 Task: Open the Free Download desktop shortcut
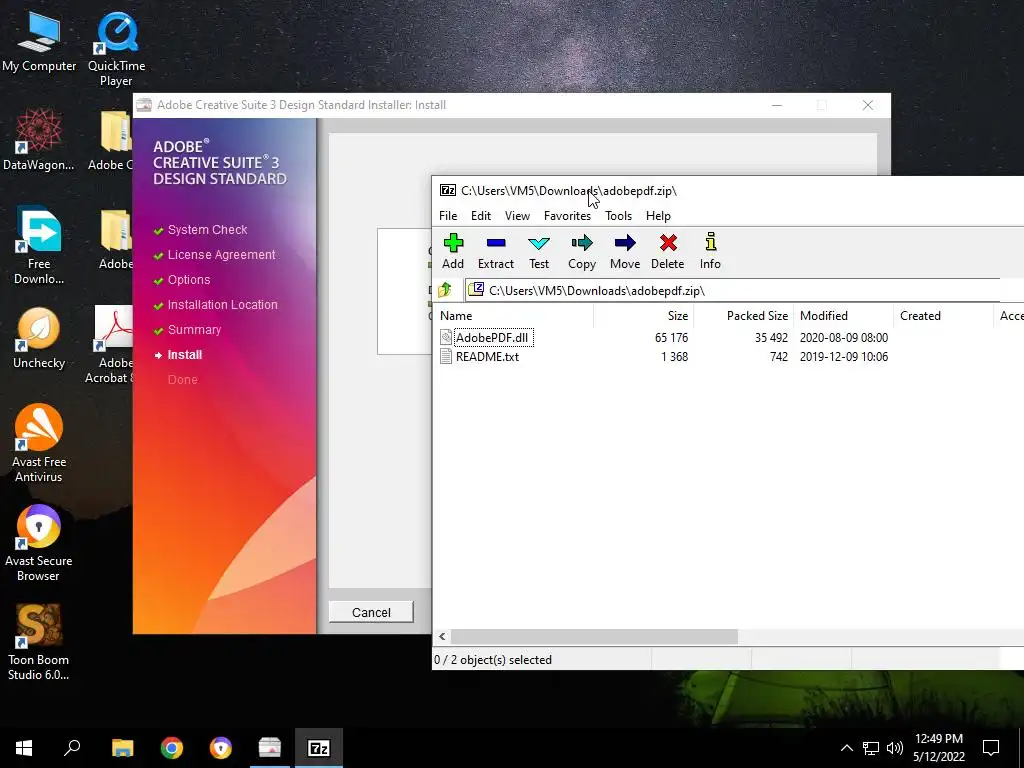pyautogui.click(x=39, y=246)
